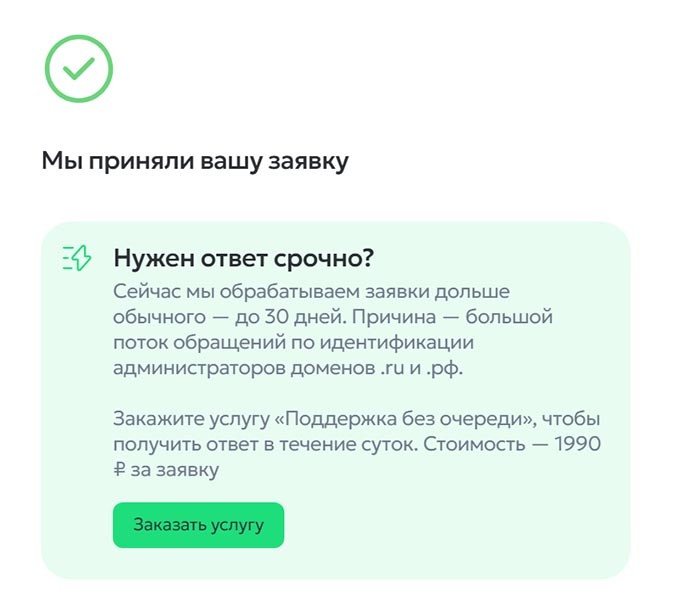685x589 pixels.
Task: Click the word обычного in the notice
Action: click(159, 317)
